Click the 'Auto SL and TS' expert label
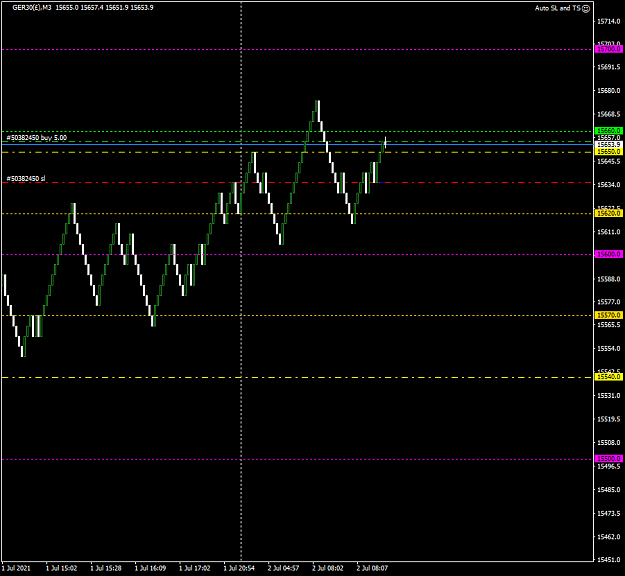The width and height of the screenshot is (625, 576). [558, 8]
